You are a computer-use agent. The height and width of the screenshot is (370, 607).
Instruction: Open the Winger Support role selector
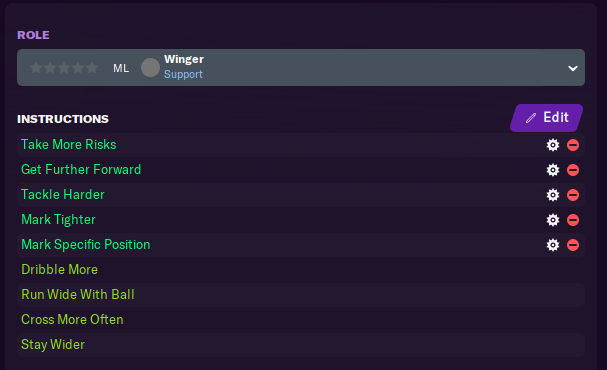301,67
